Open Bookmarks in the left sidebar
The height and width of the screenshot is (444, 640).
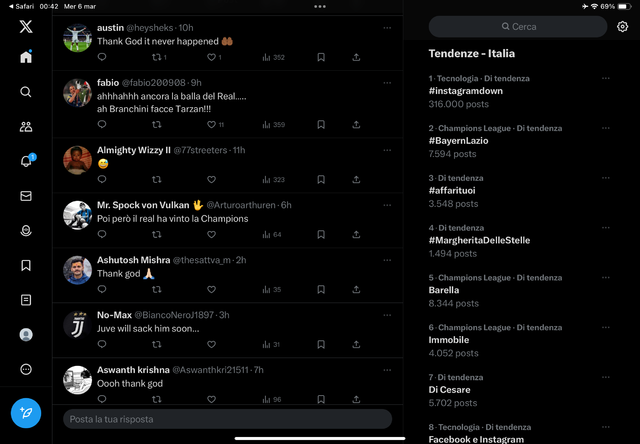click(x=26, y=266)
